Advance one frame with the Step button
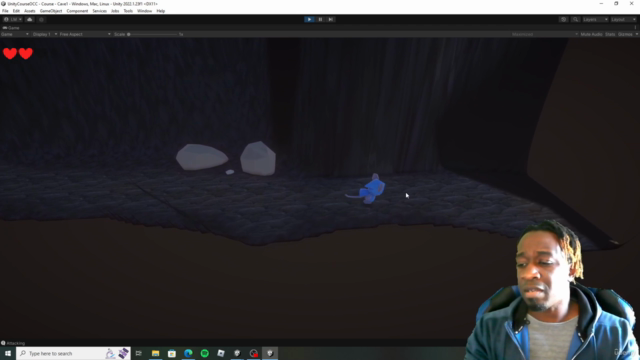The height and width of the screenshot is (360, 640). coord(331,19)
